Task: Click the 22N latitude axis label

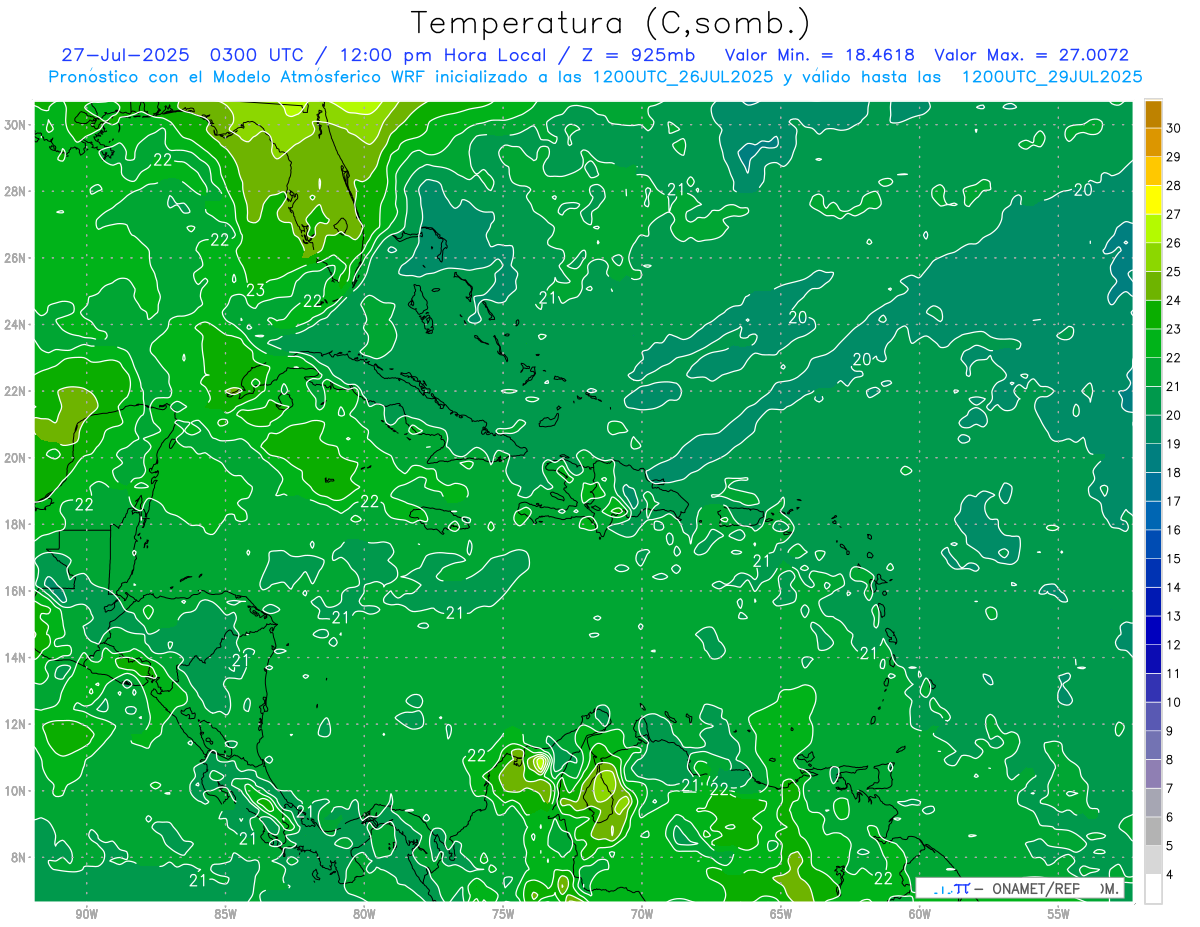Action: [x=17, y=391]
